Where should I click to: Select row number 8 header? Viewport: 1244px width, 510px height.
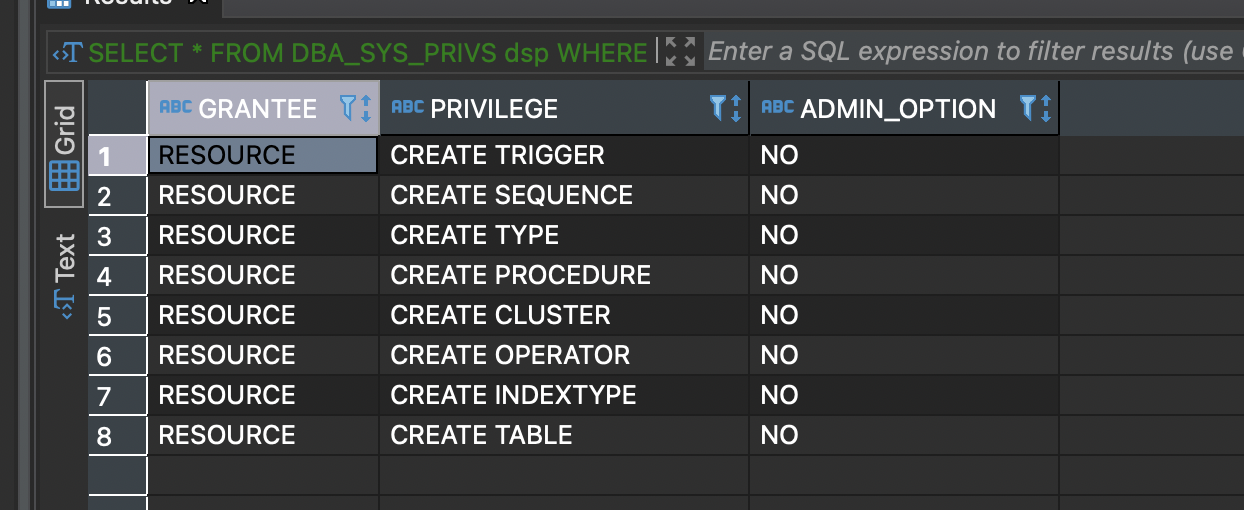coord(117,435)
